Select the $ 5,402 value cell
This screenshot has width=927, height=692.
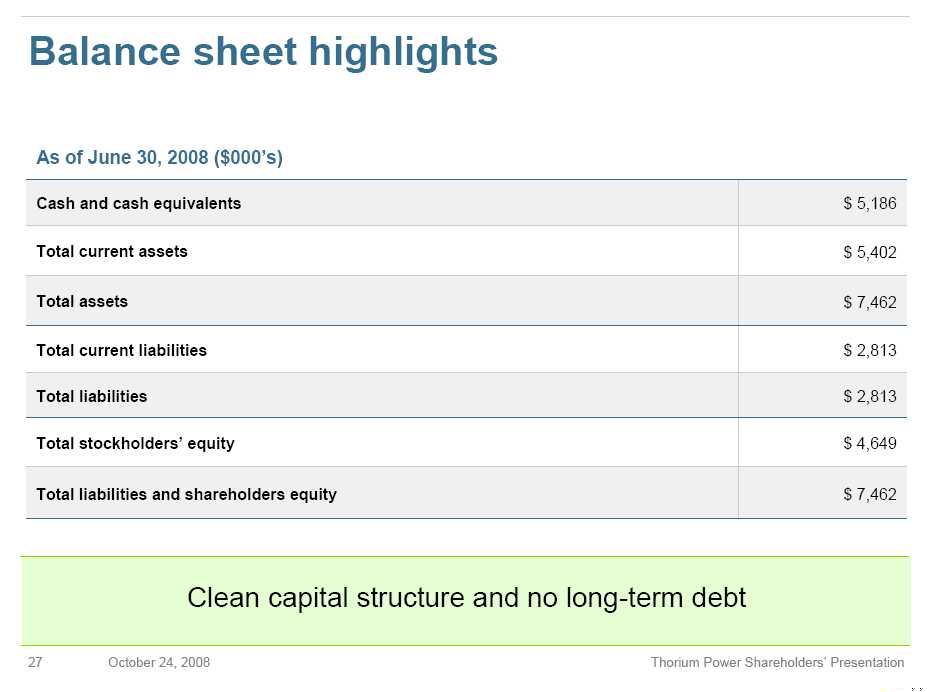tap(869, 253)
